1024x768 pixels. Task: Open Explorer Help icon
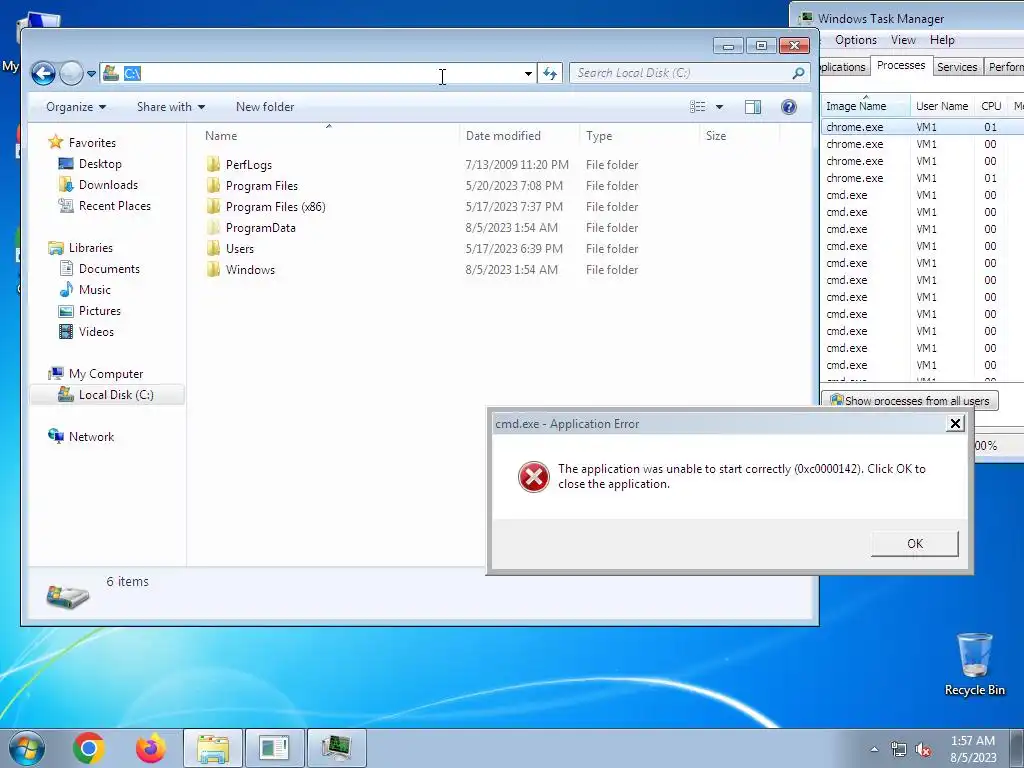[x=788, y=106]
